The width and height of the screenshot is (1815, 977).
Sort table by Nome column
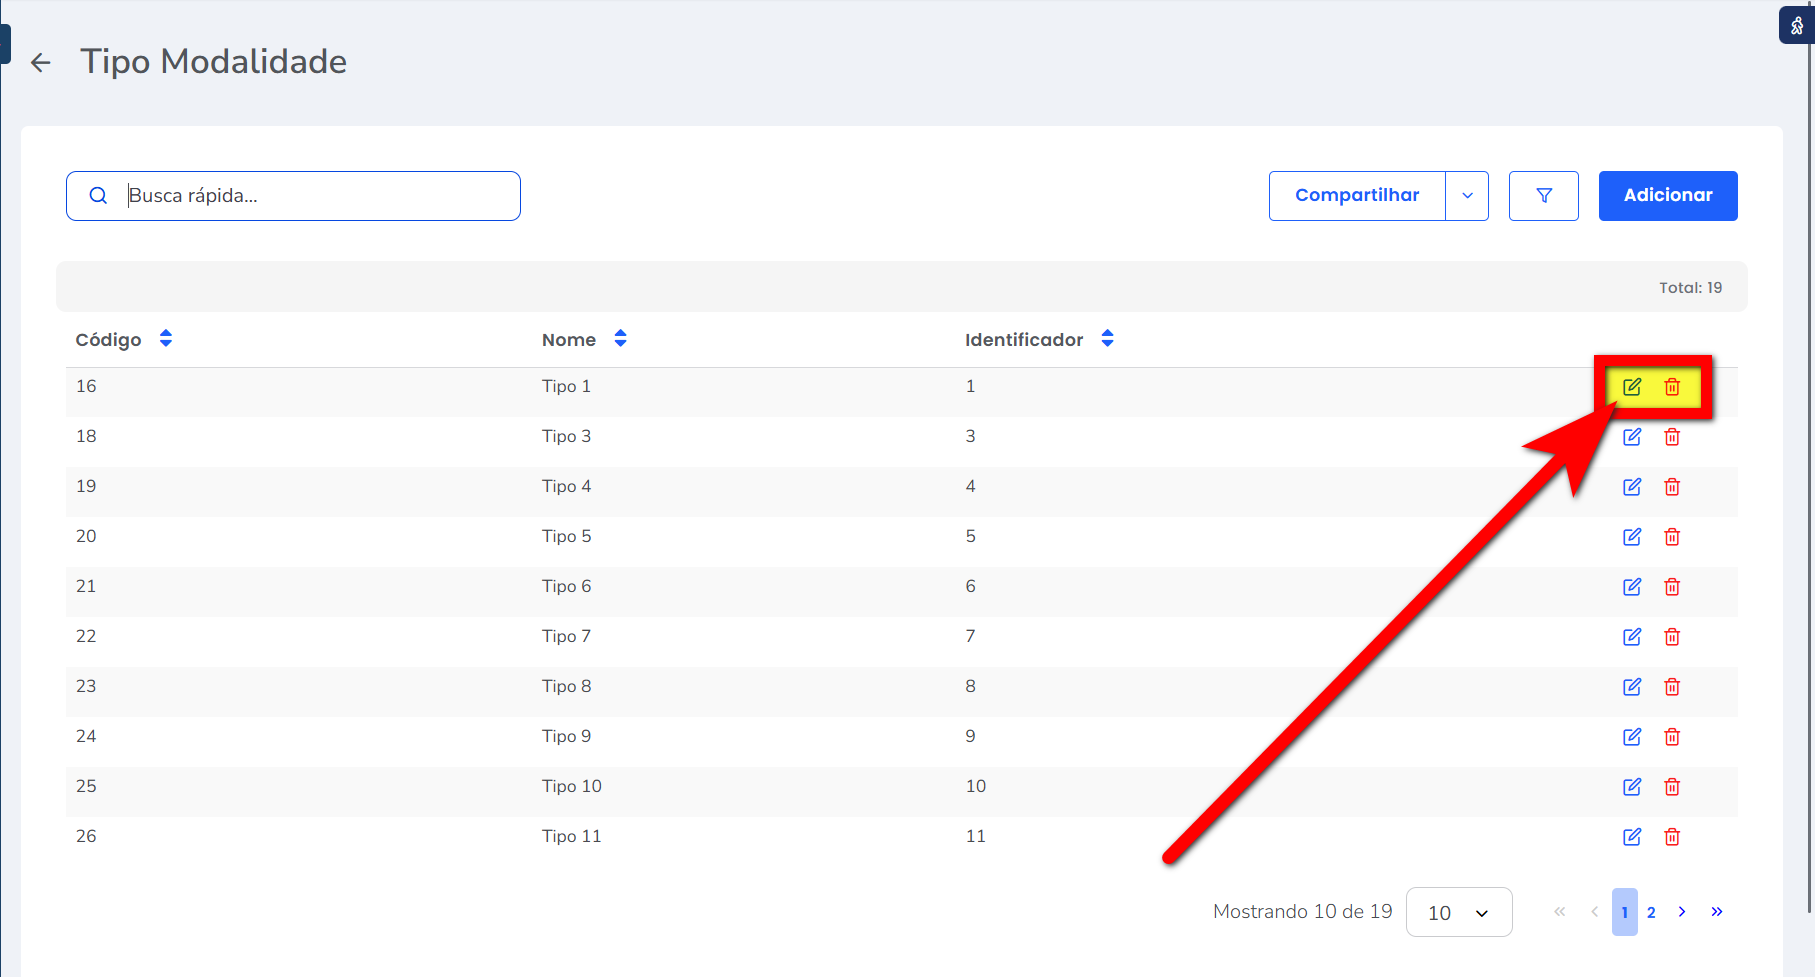(x=620, y=339)
